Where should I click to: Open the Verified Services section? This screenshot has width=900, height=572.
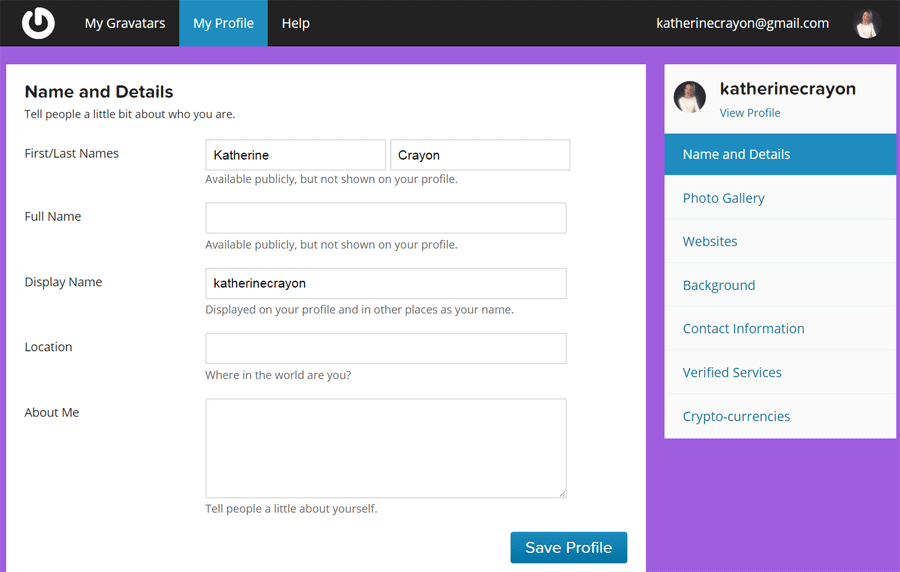732,372
